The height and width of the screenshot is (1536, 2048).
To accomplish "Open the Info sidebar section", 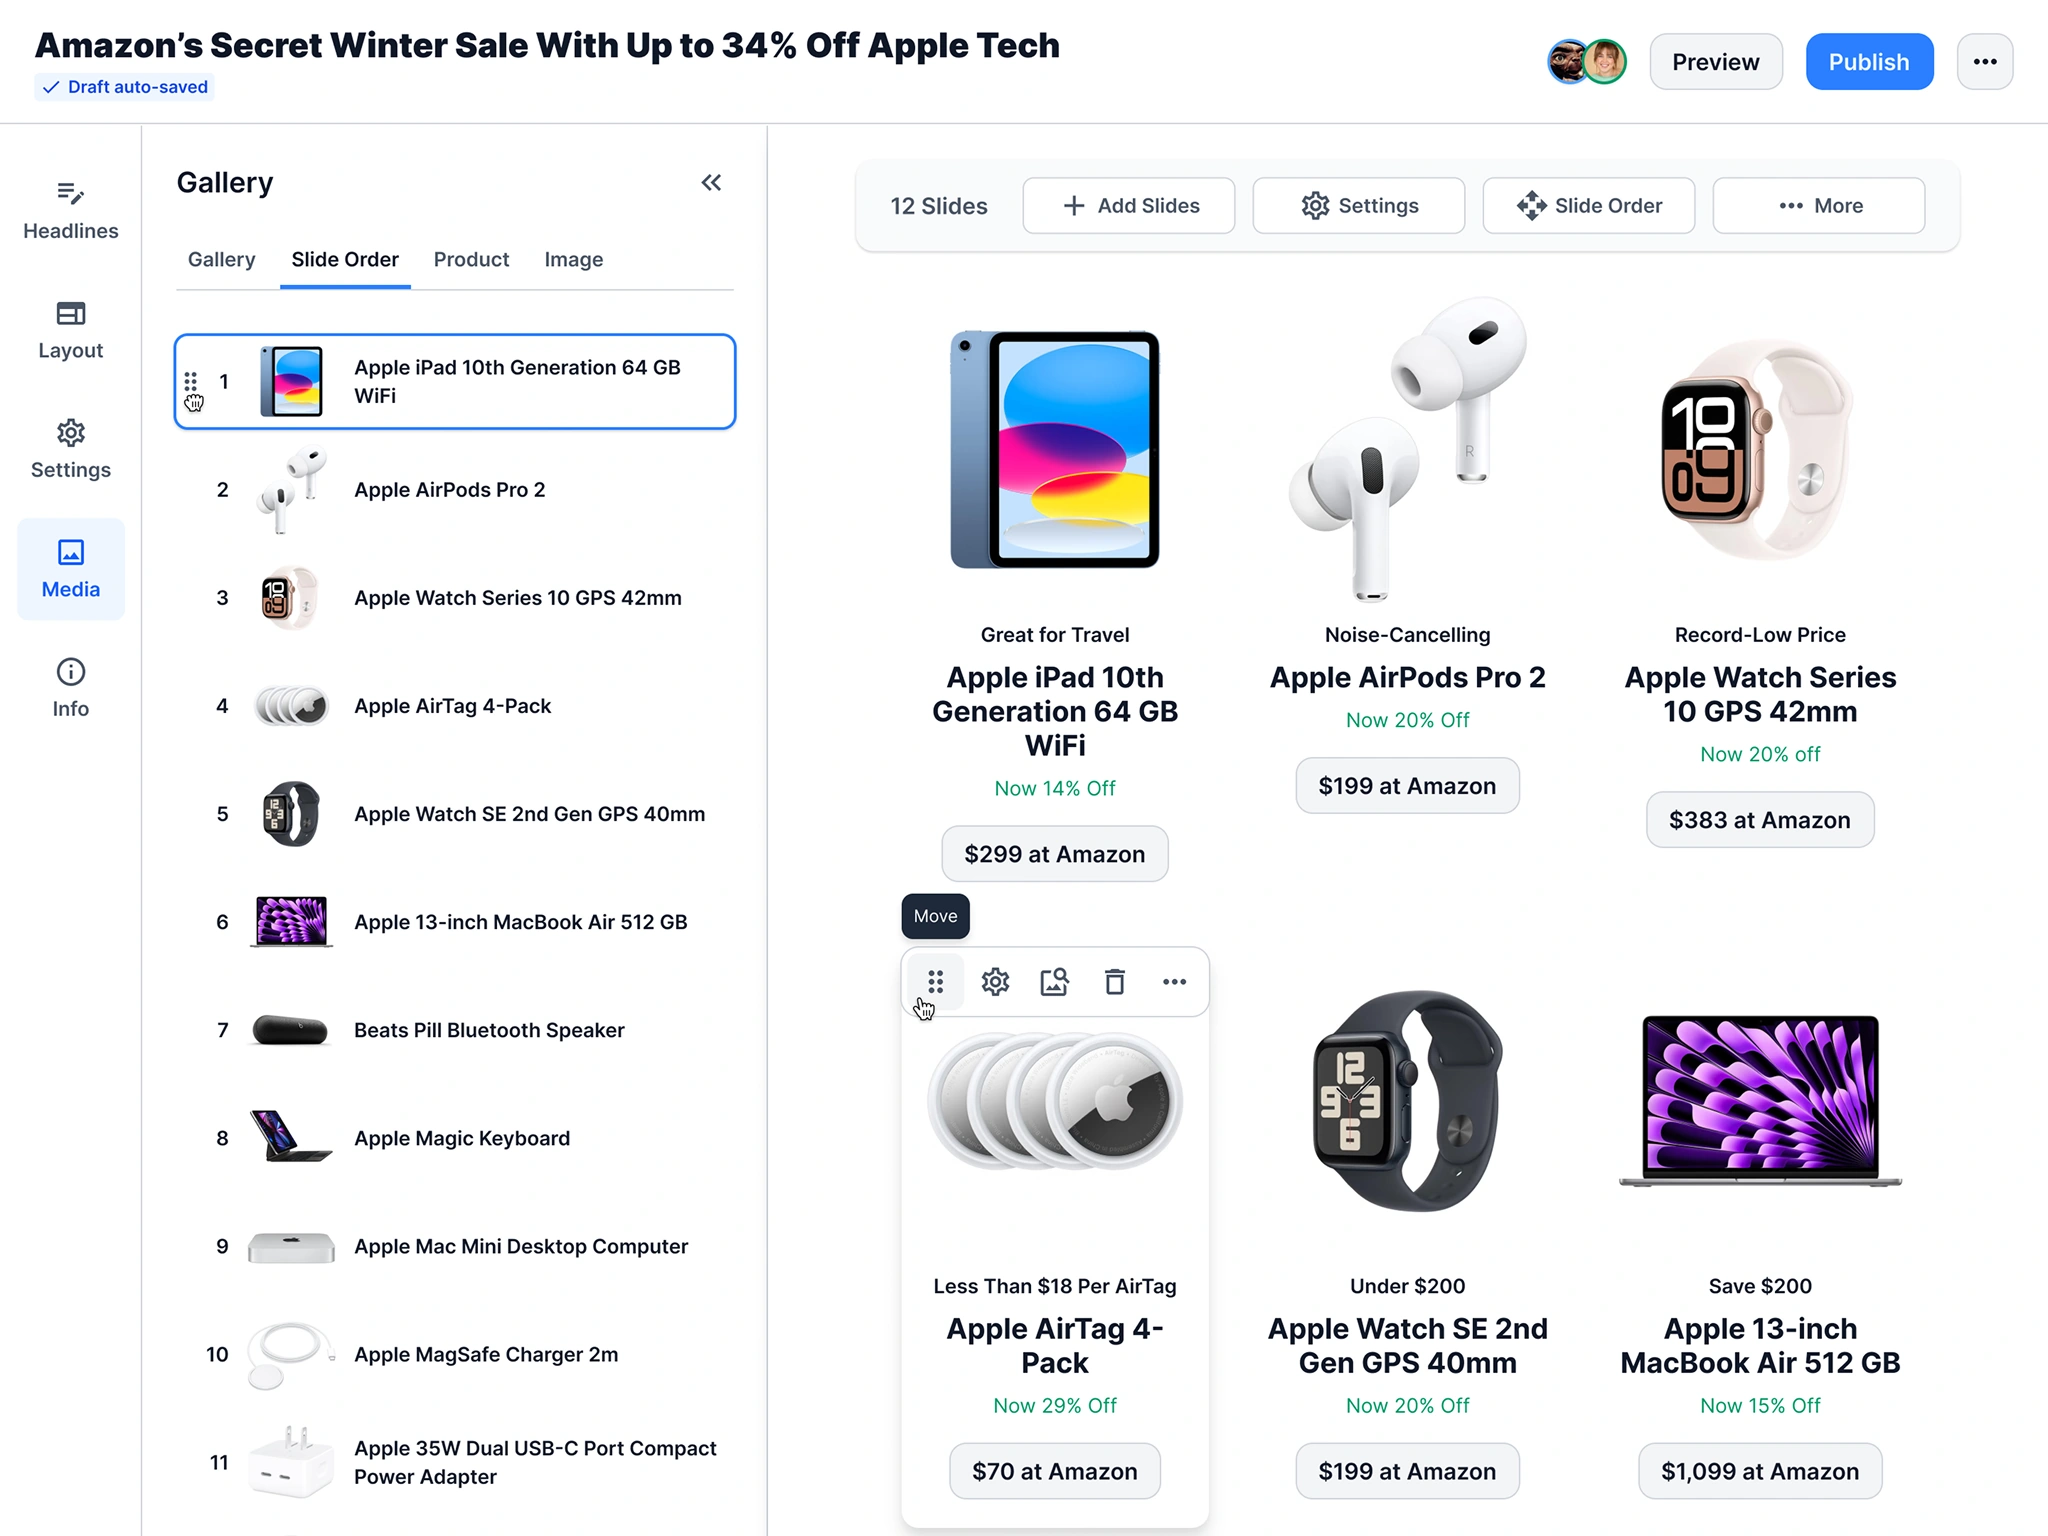I will click(x=70, y=689).
